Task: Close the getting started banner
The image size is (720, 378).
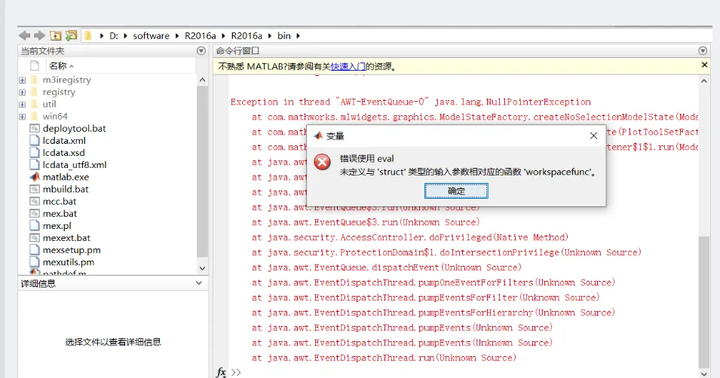Action: (704, 65)
